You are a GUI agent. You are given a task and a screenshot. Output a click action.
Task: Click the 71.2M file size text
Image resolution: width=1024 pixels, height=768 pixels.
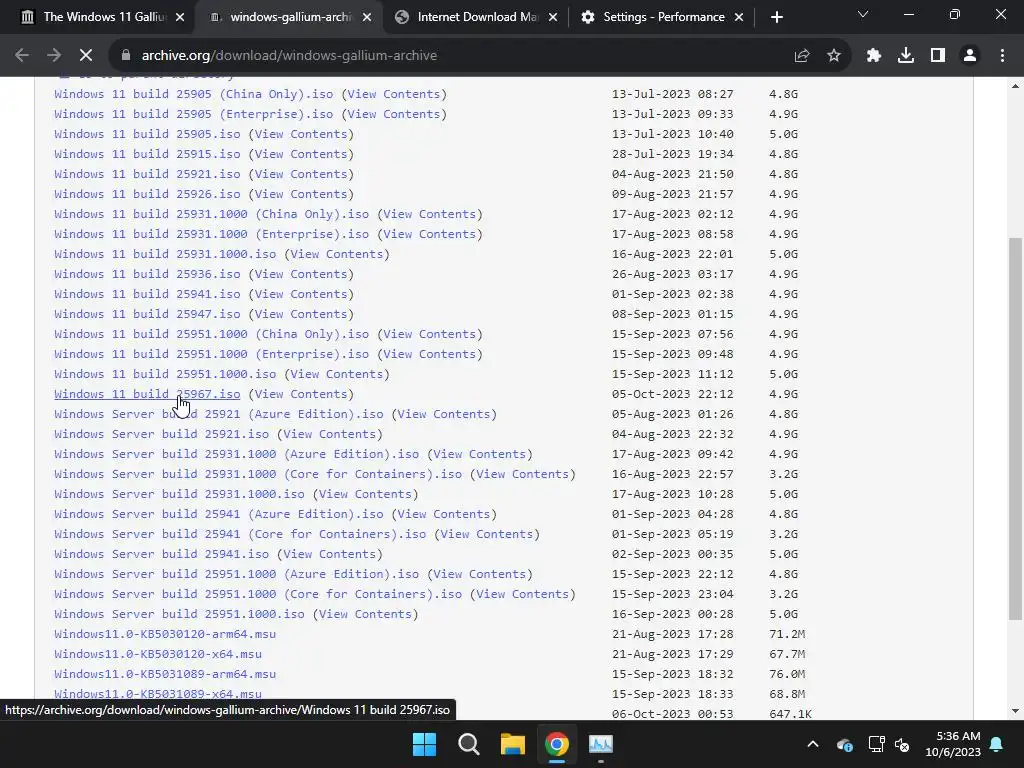tap(787, 634)
